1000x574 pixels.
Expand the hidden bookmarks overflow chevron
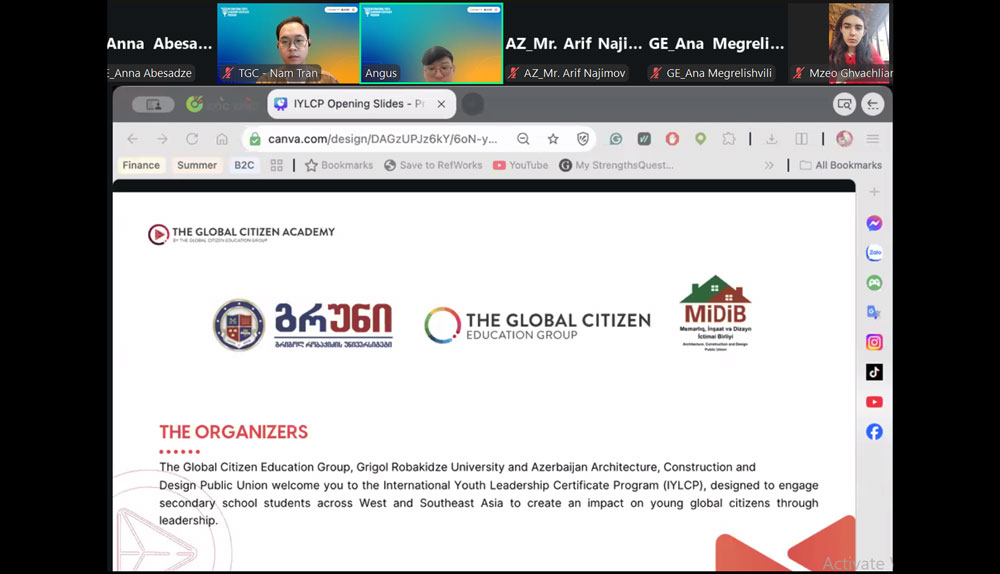point(769,165)
